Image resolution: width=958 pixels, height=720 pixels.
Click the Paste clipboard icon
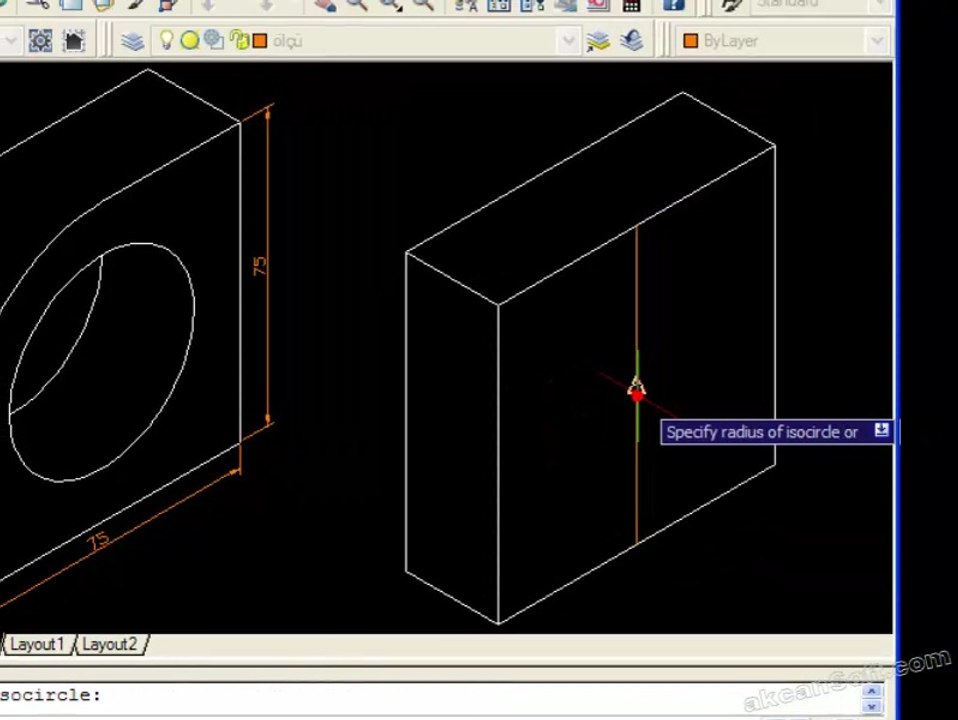[103, 6]
